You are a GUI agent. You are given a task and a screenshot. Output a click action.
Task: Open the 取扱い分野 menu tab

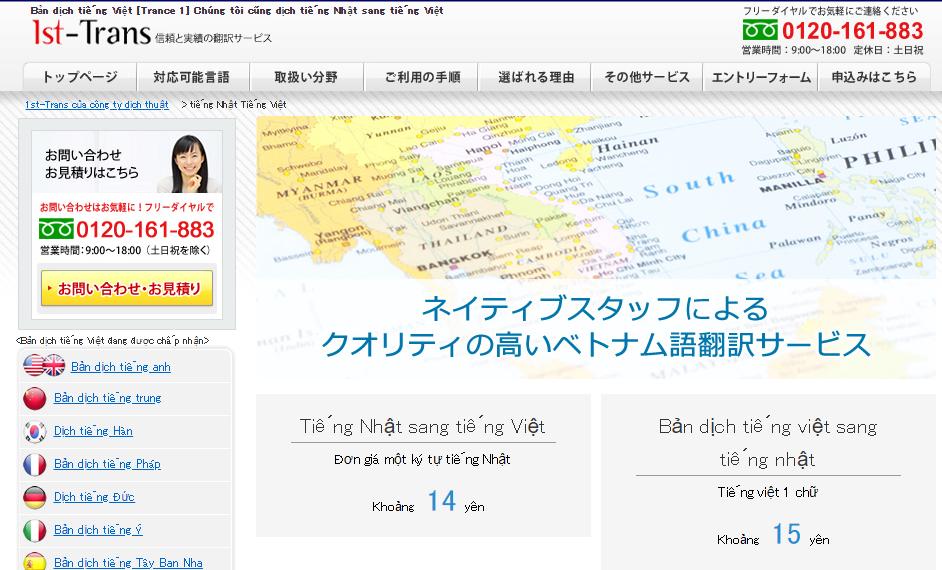[306, 77]
